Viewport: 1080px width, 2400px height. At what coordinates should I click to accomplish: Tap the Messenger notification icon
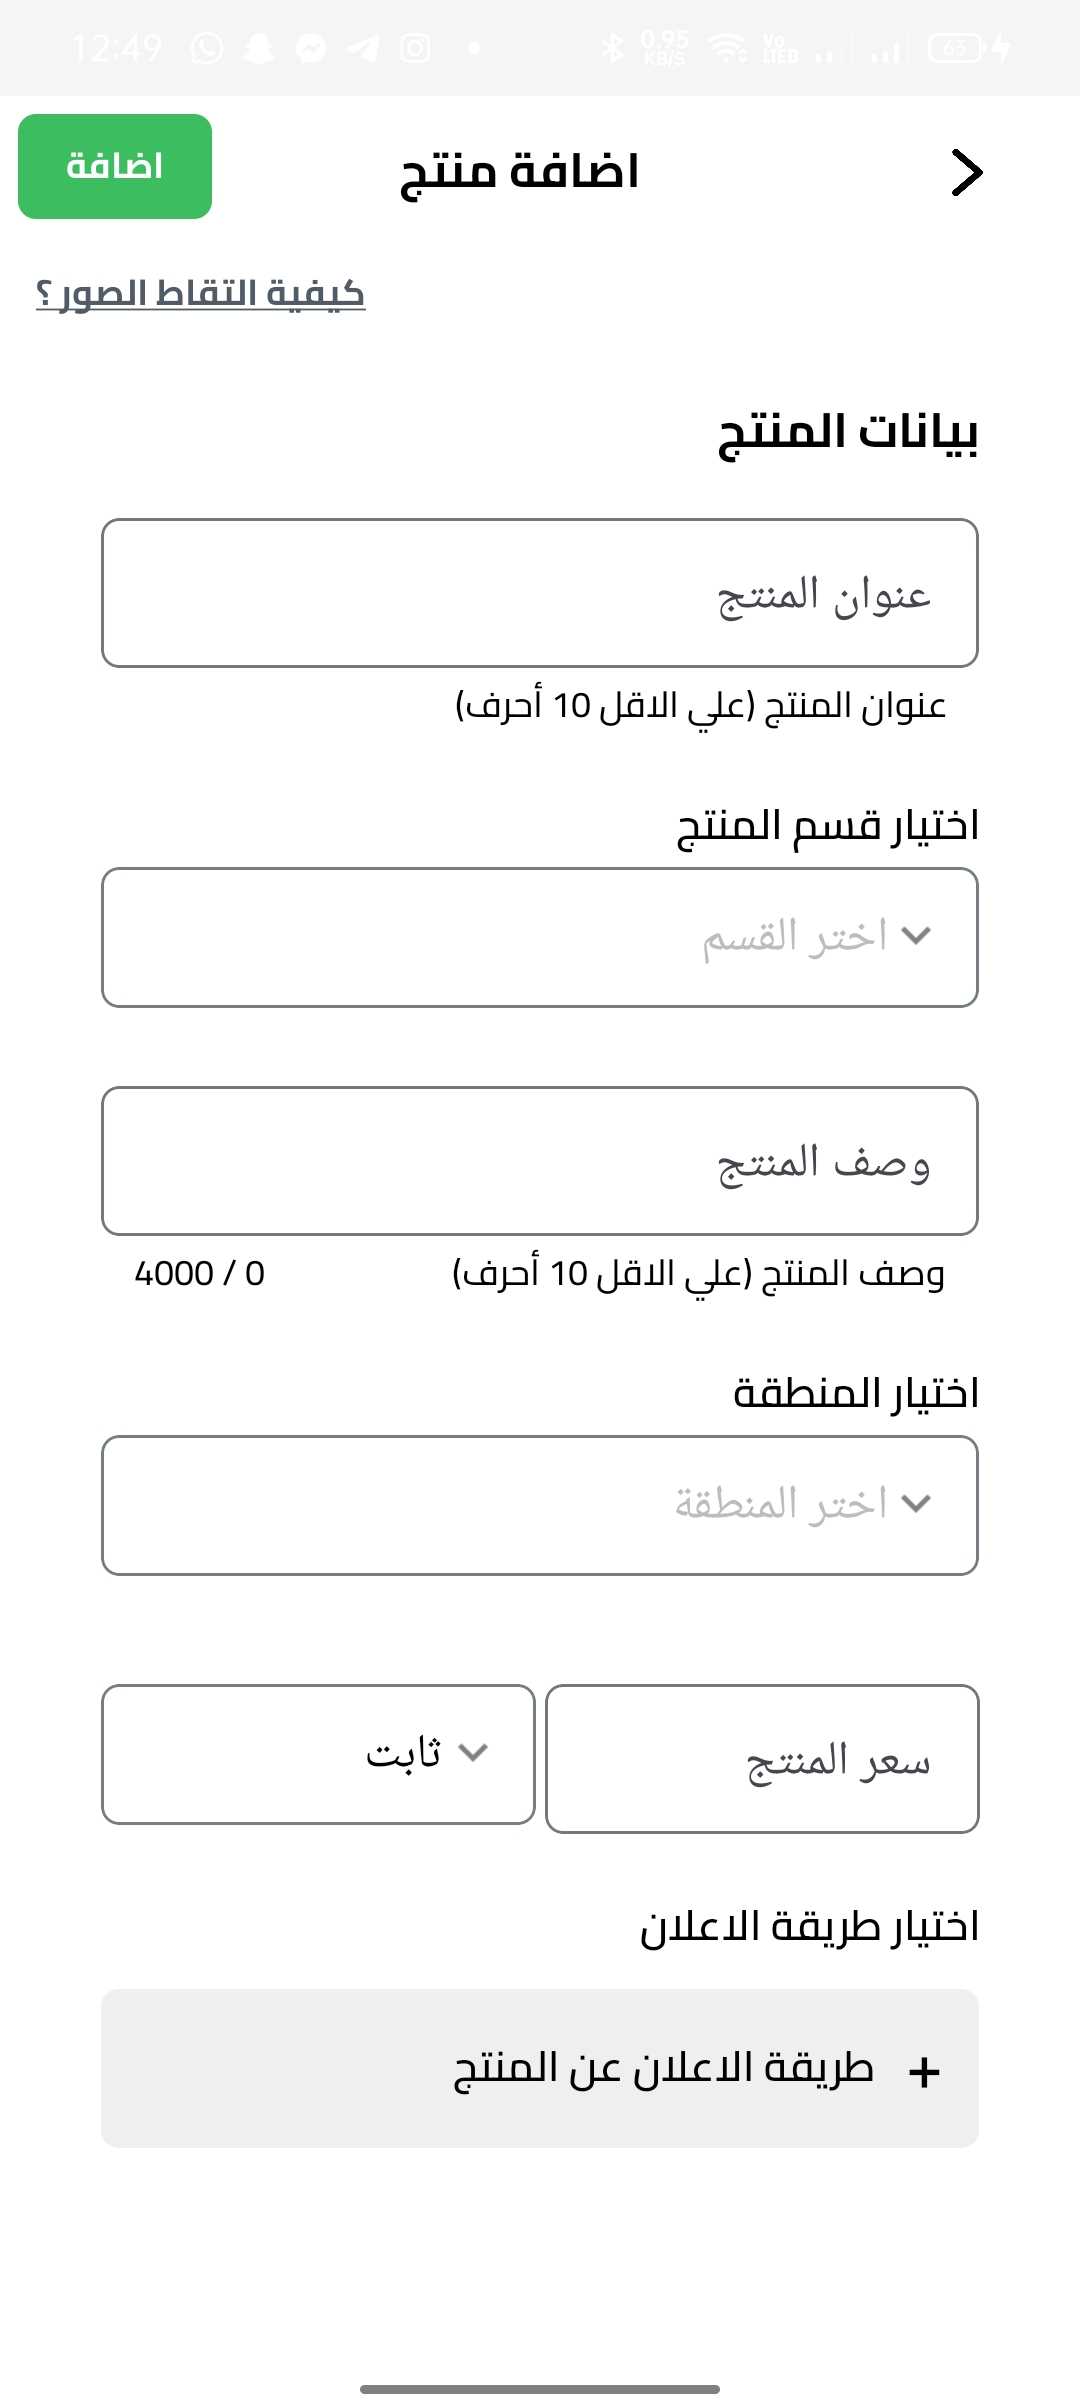tap(311, 48)
